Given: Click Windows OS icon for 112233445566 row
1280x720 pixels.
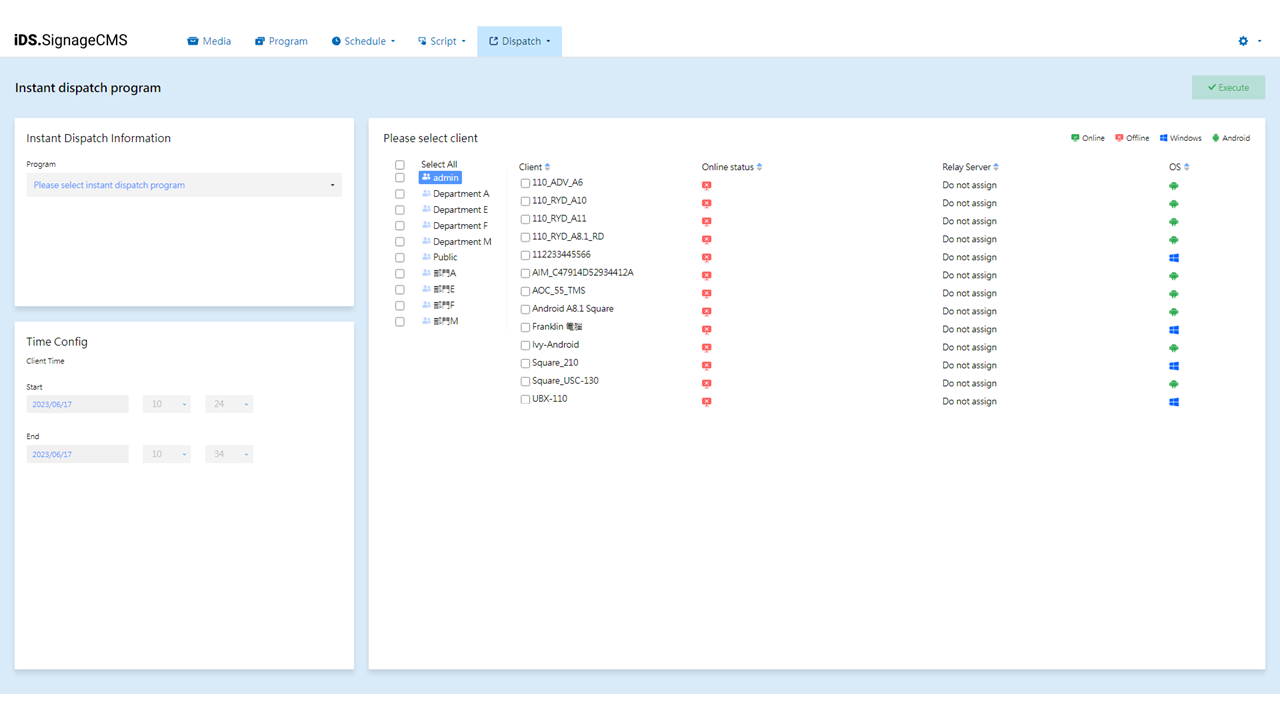Looking at the screenshot, I should click(x=1174, y=258).
